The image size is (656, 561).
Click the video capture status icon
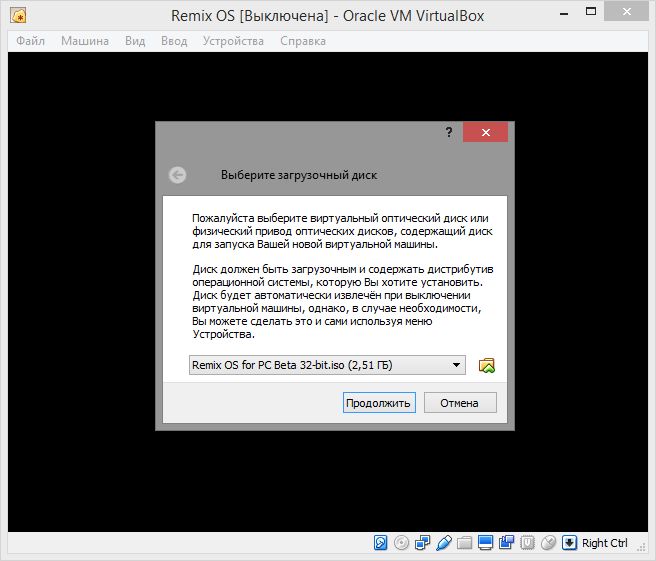(x=507, y=543)
